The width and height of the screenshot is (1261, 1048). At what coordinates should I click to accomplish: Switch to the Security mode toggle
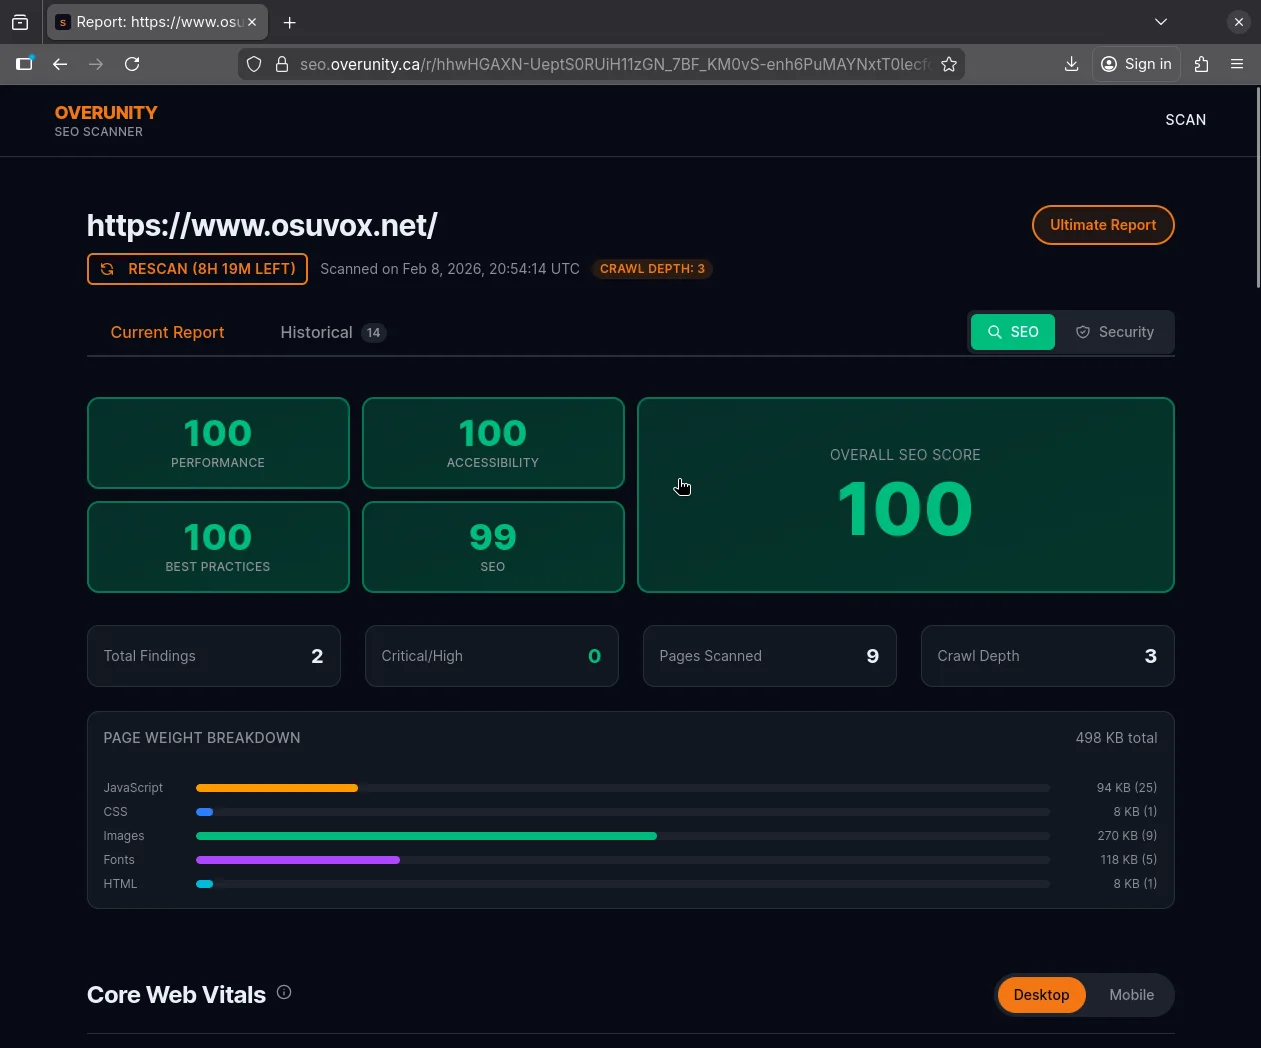click(x=1114, y=332)
